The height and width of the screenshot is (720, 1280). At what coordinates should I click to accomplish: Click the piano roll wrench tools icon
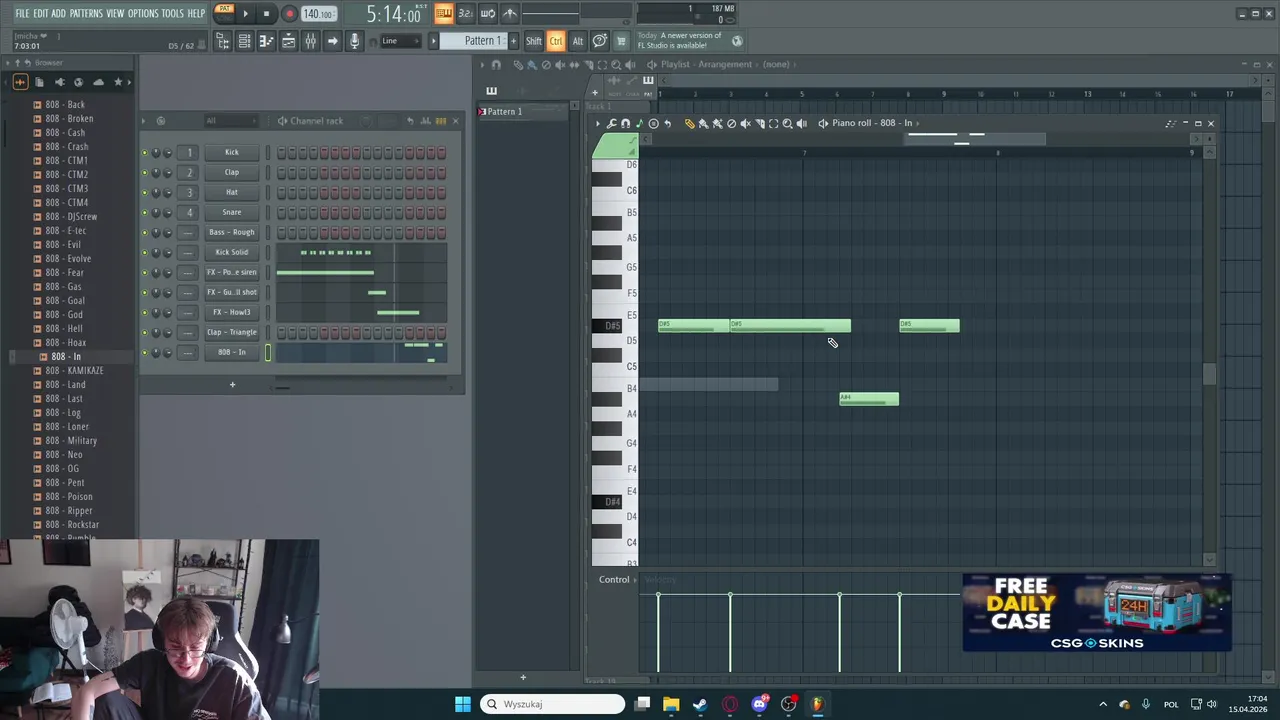pyautogui.click(x=612, y=124)
